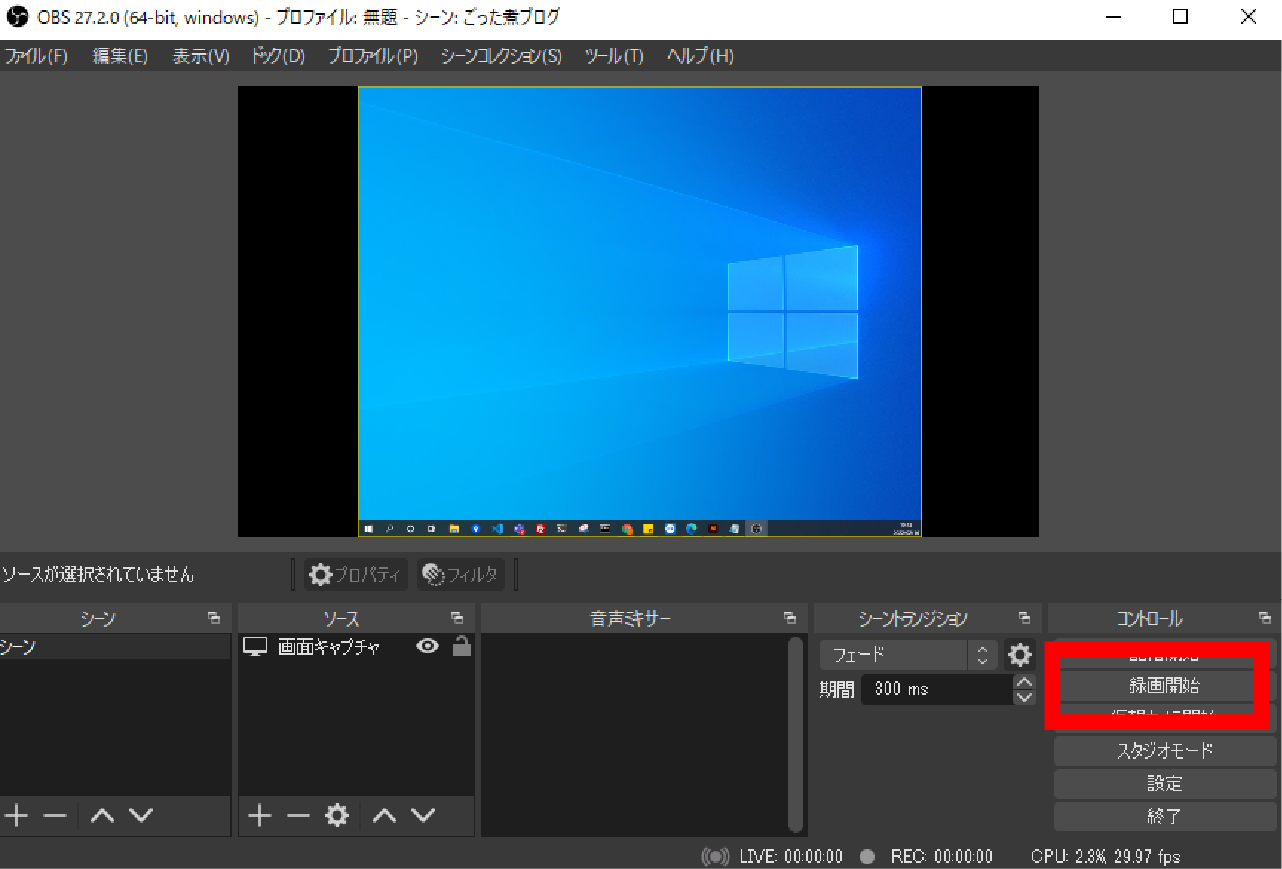Open source properties via the gear icon

point(337,816)
